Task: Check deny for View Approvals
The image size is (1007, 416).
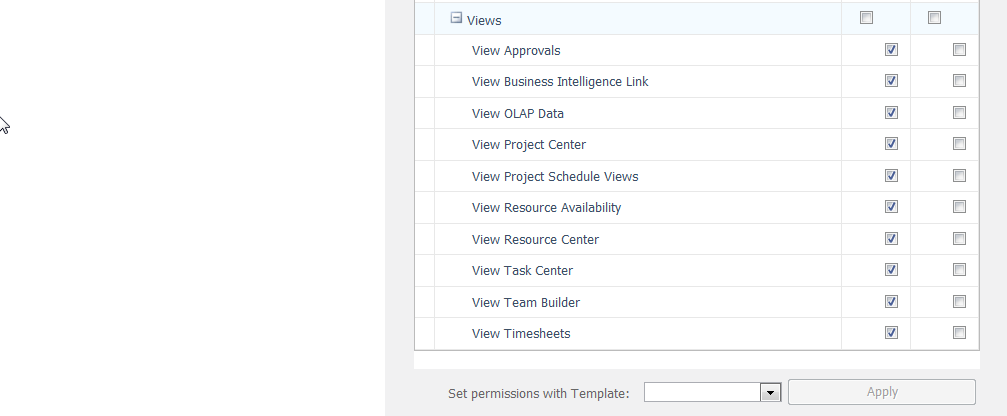Action: (959, 49)
